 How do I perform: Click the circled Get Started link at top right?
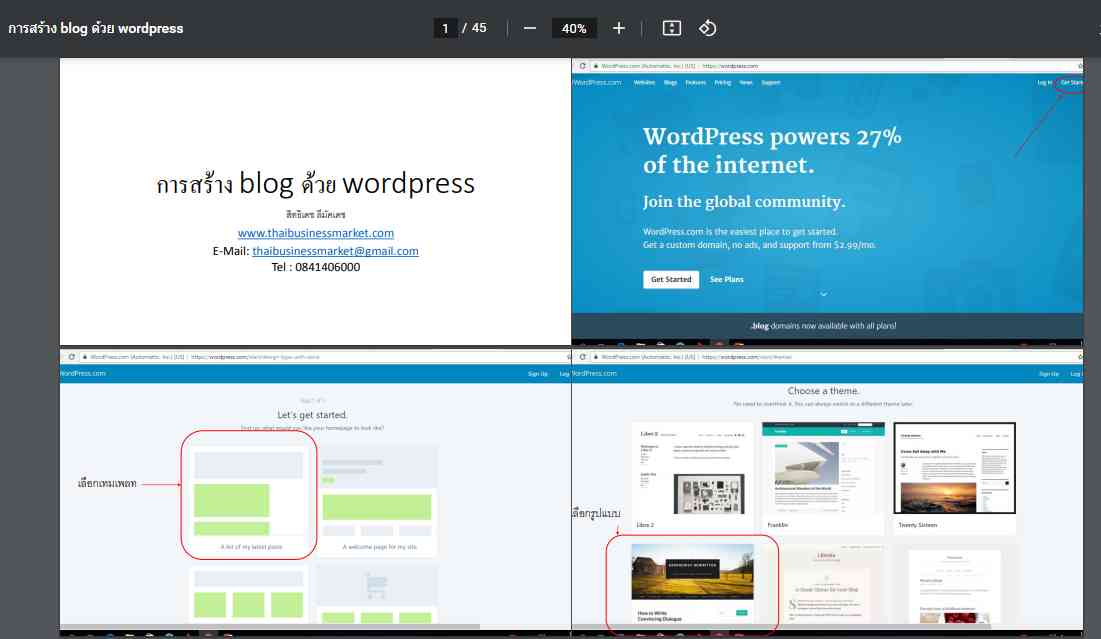click(1071, 83)
